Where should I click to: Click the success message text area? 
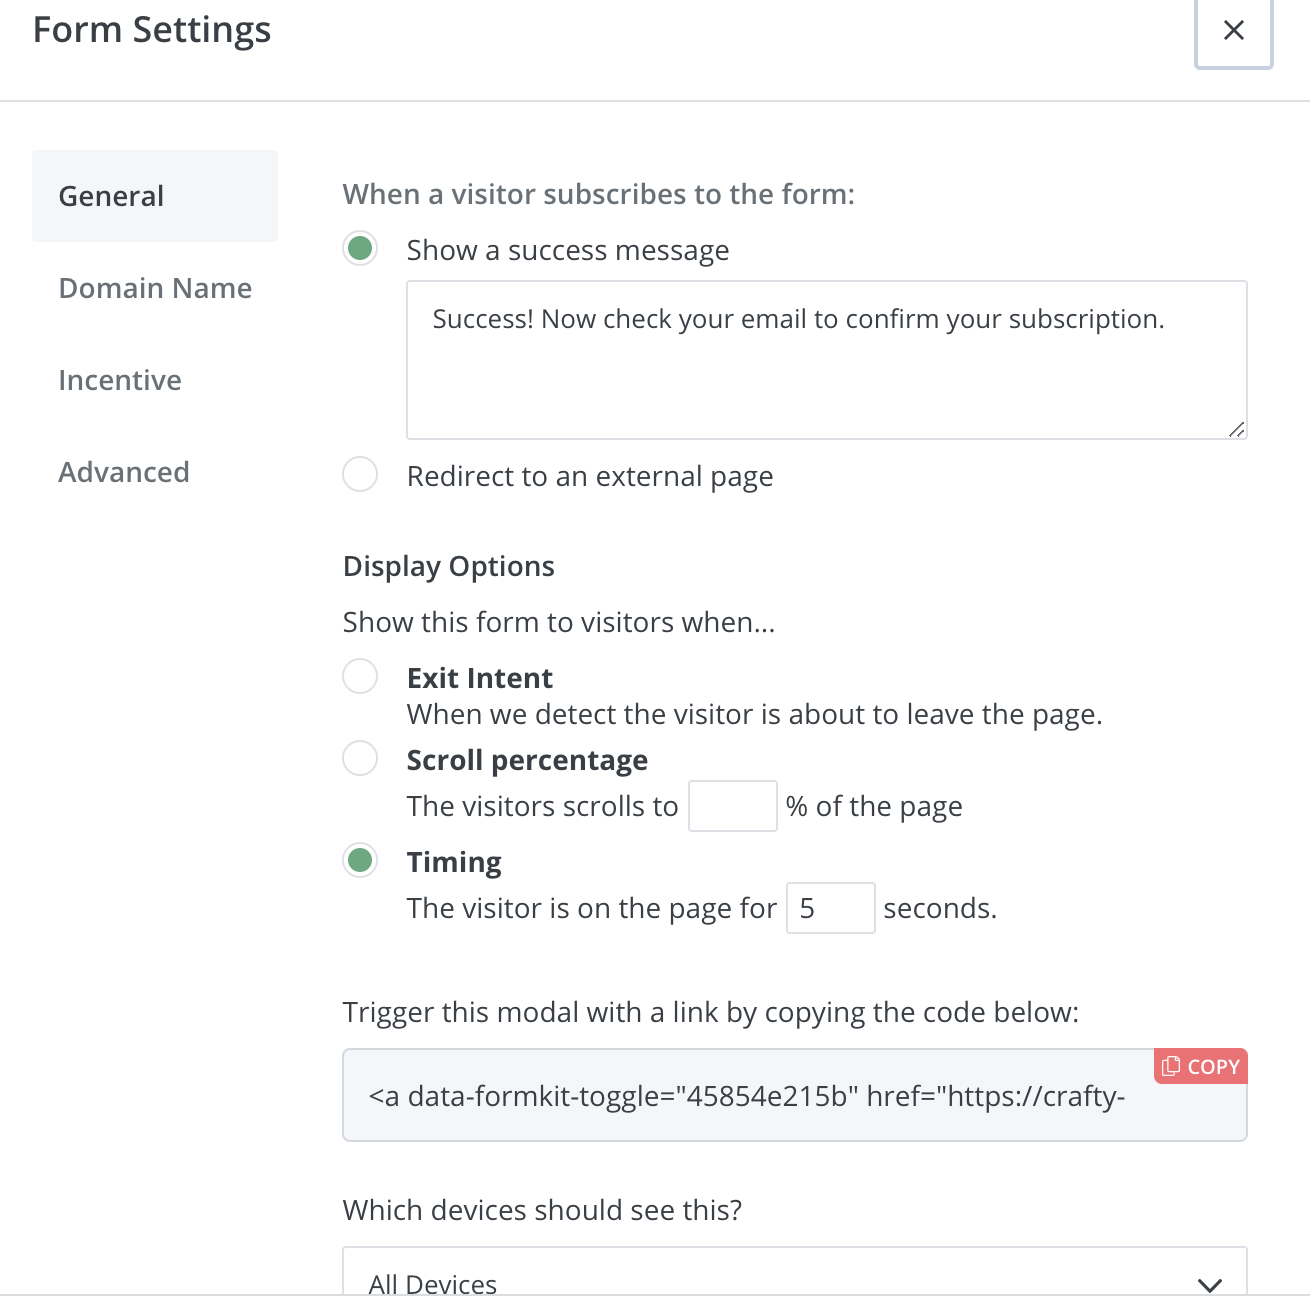[826, 360]
